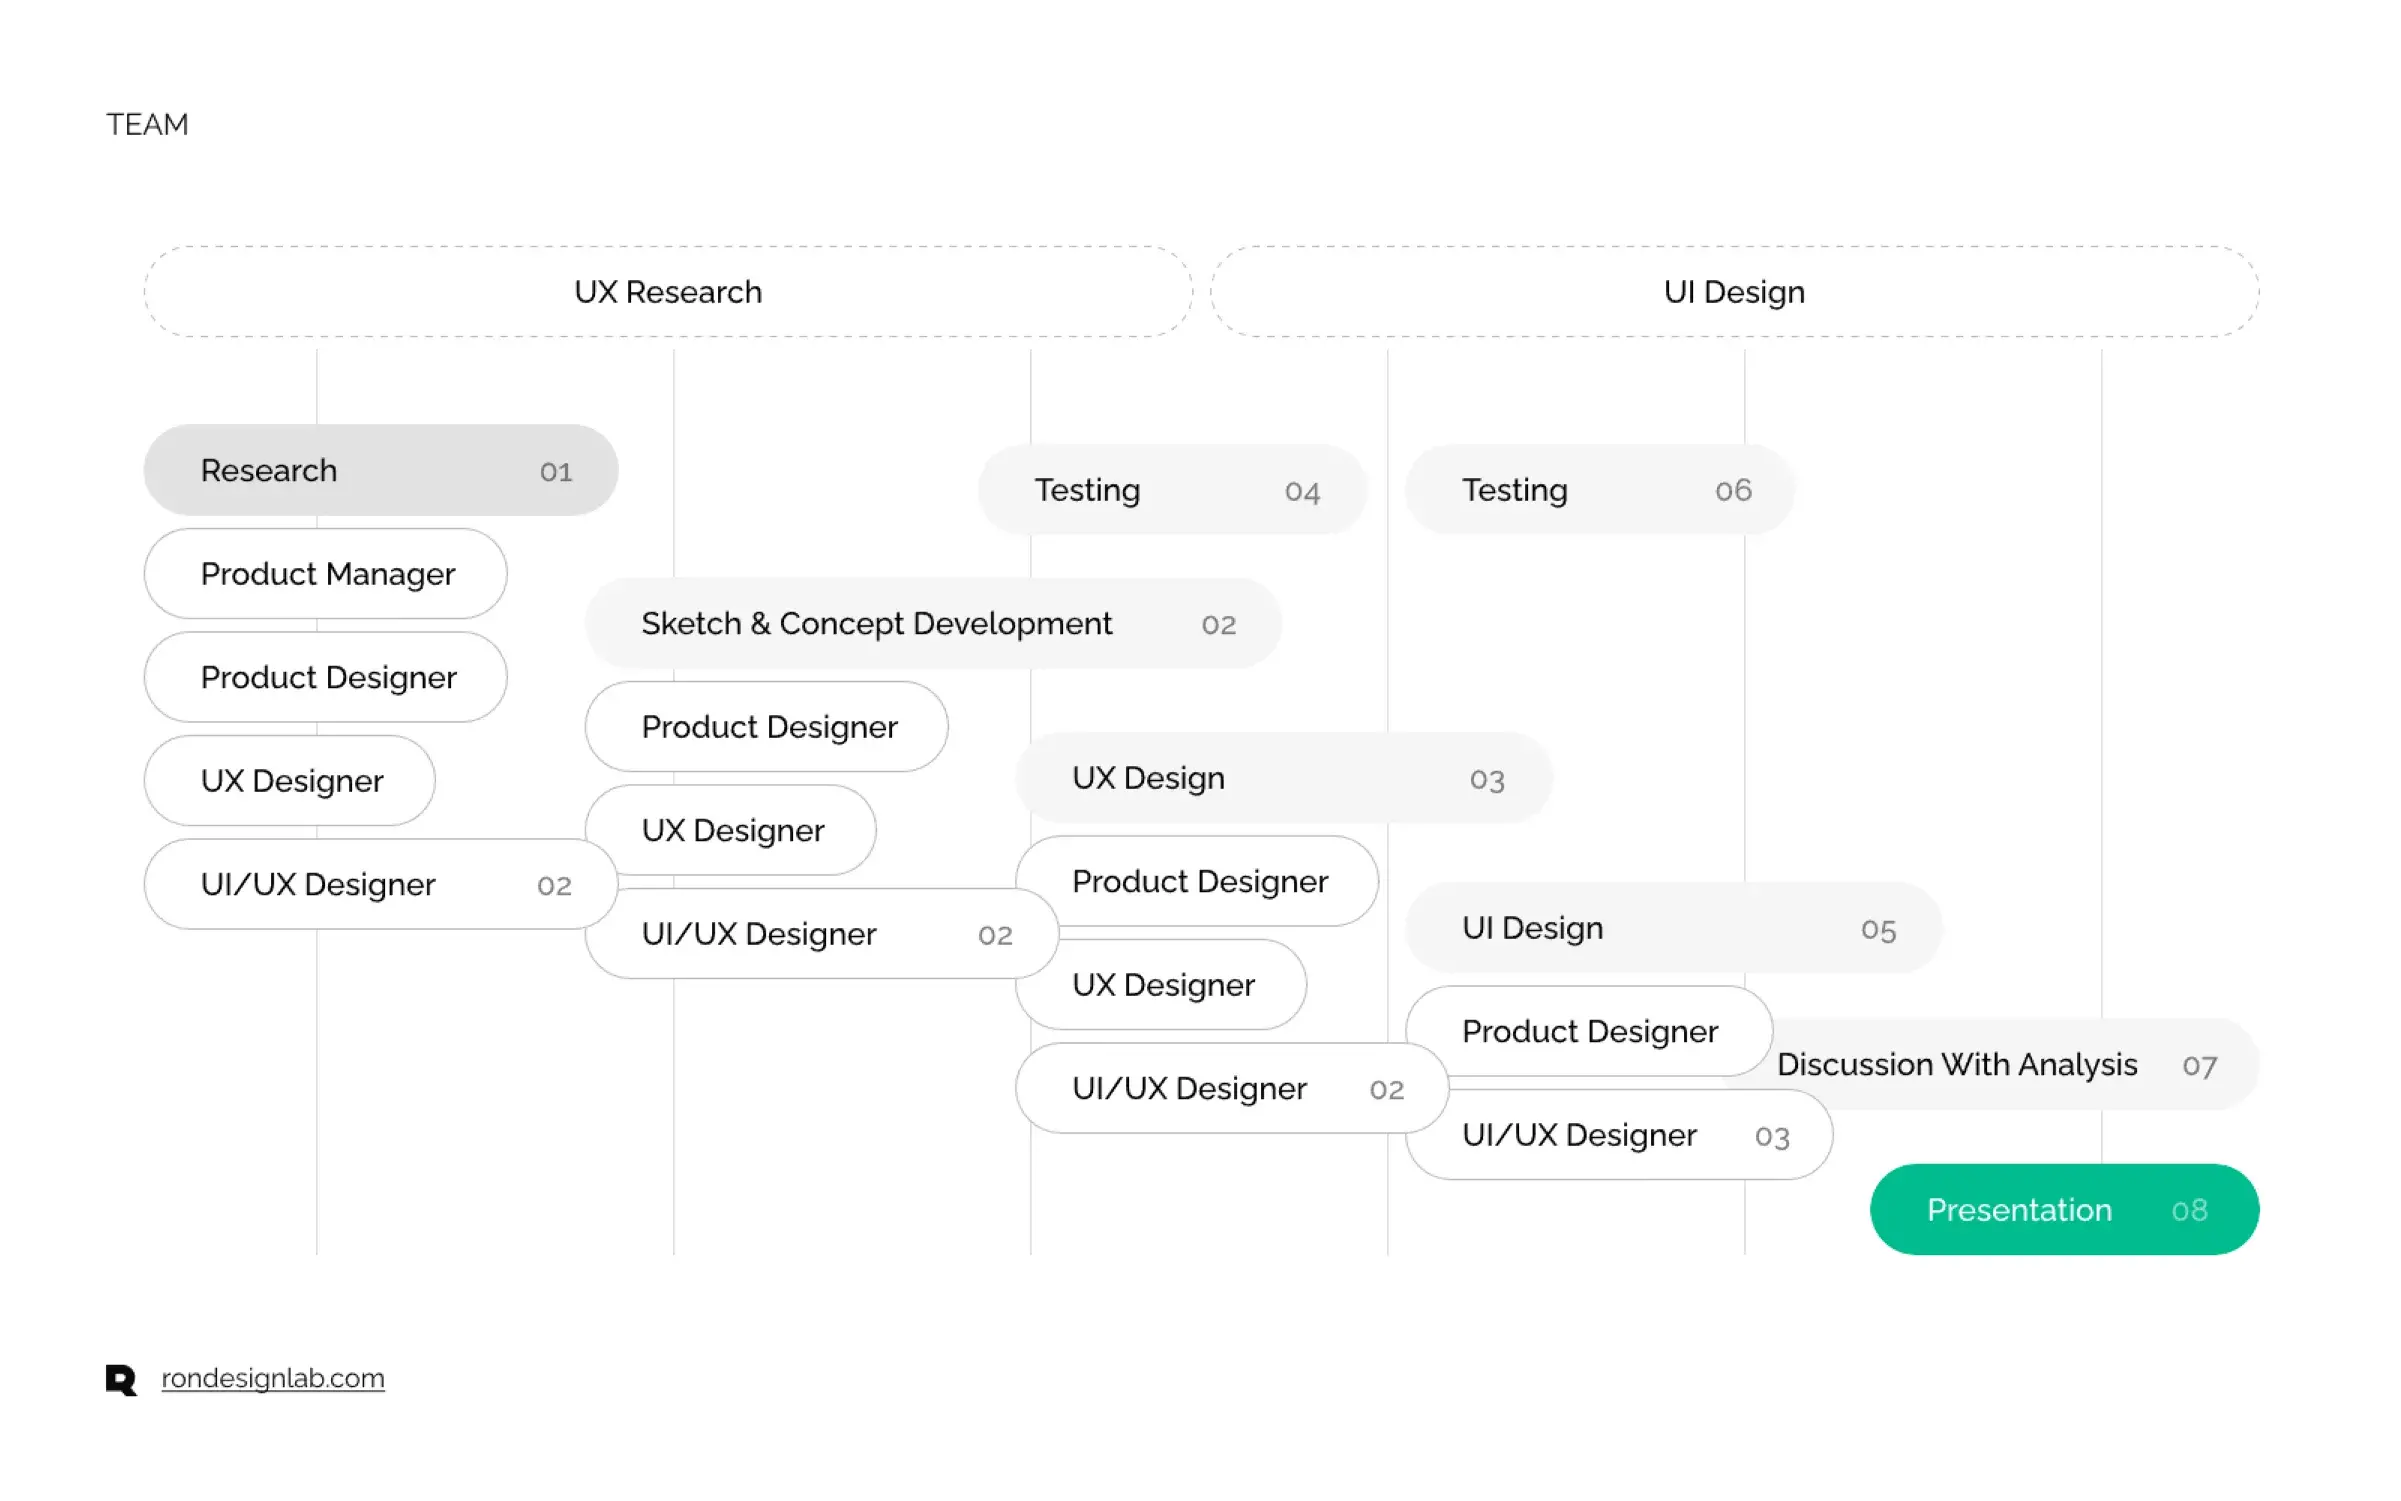
Task: Select the UI Design dashed phase header
Action: pyautogui.click(x=1734, y=292)
